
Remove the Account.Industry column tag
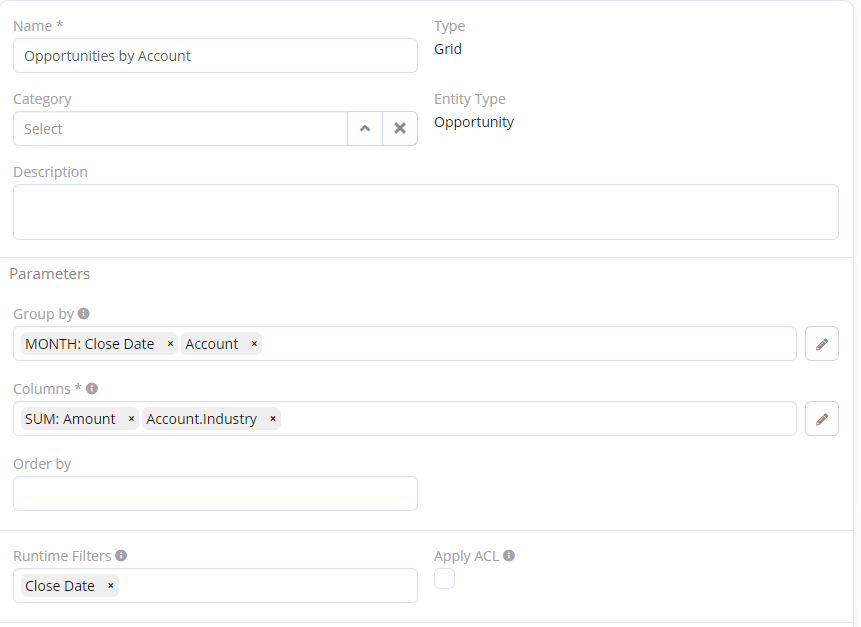(272, 419)
